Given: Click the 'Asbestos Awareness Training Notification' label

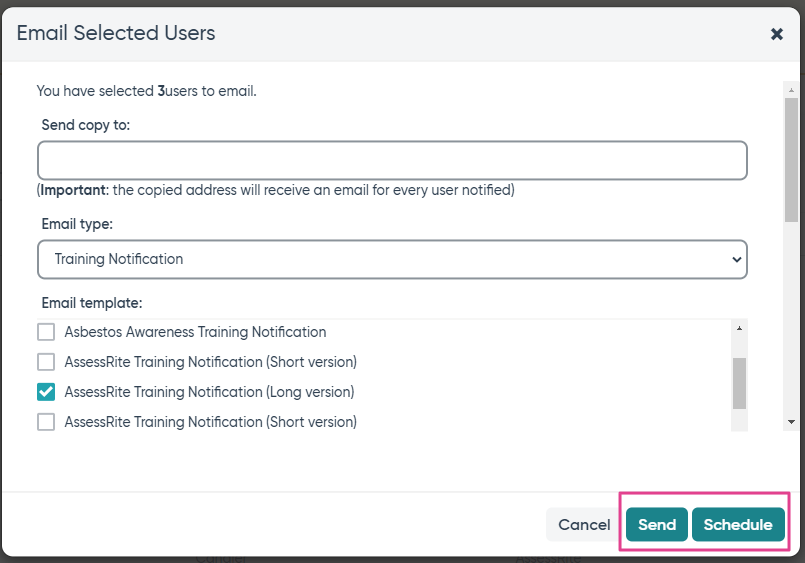Looking at the screenshot, I should click(x=195, y=332).
